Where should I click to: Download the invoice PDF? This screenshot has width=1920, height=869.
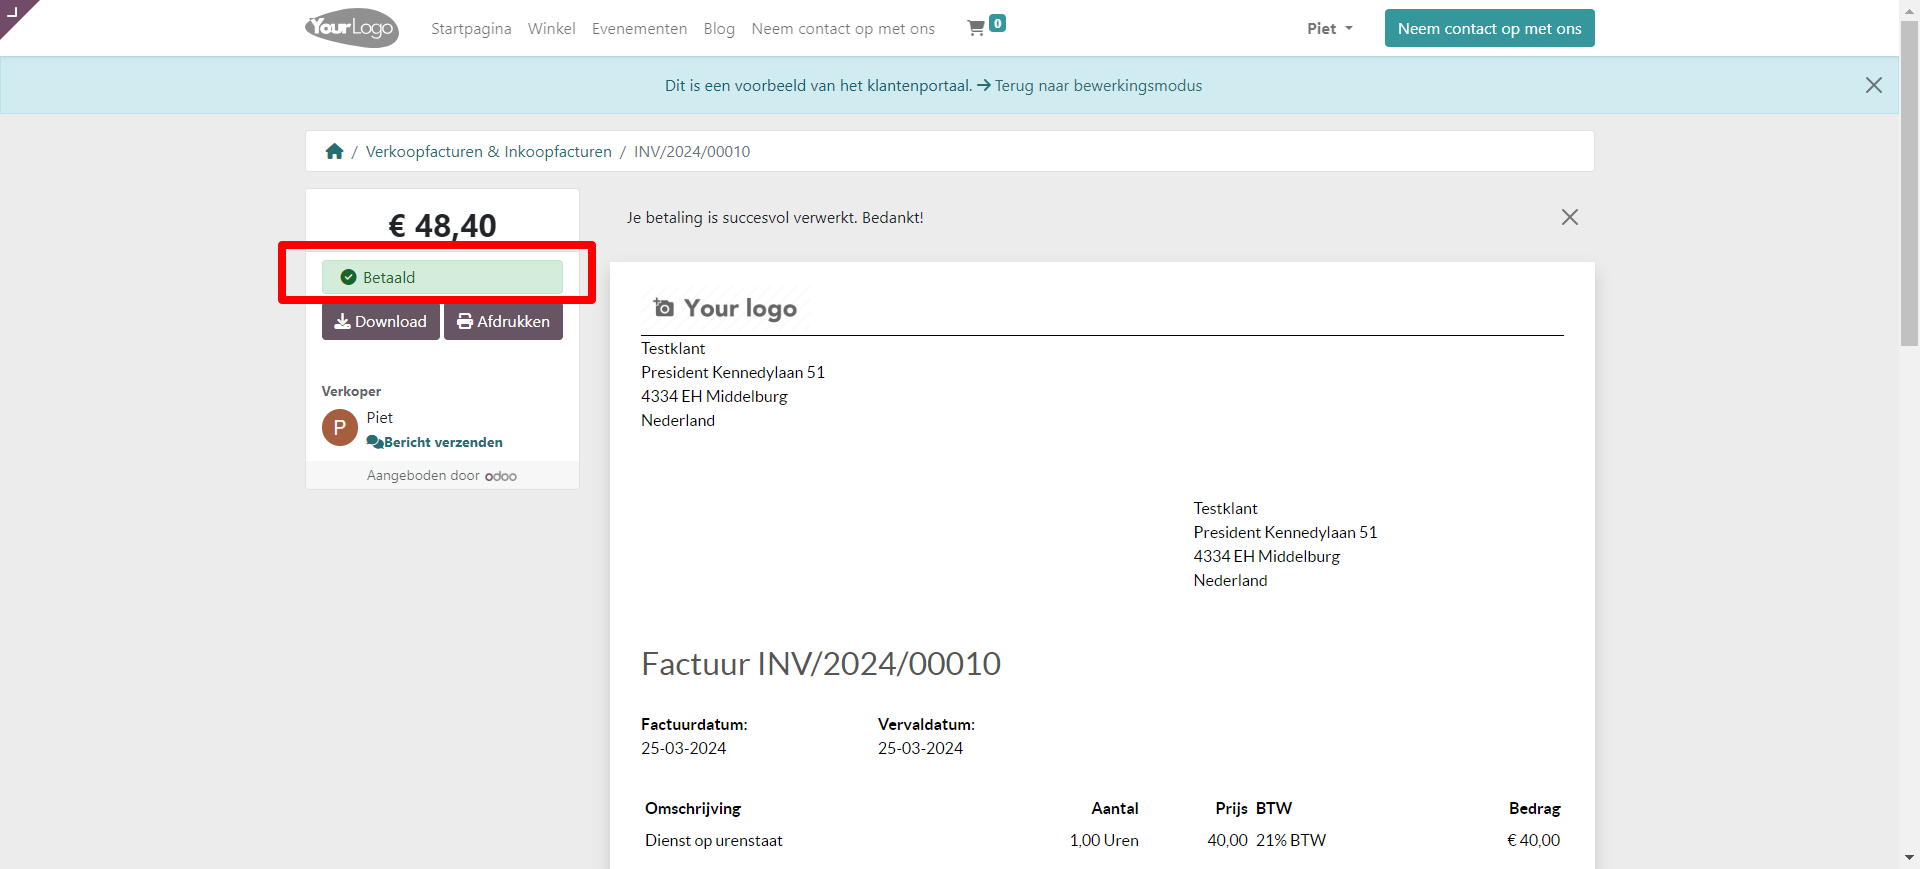(x=380, y=321)
